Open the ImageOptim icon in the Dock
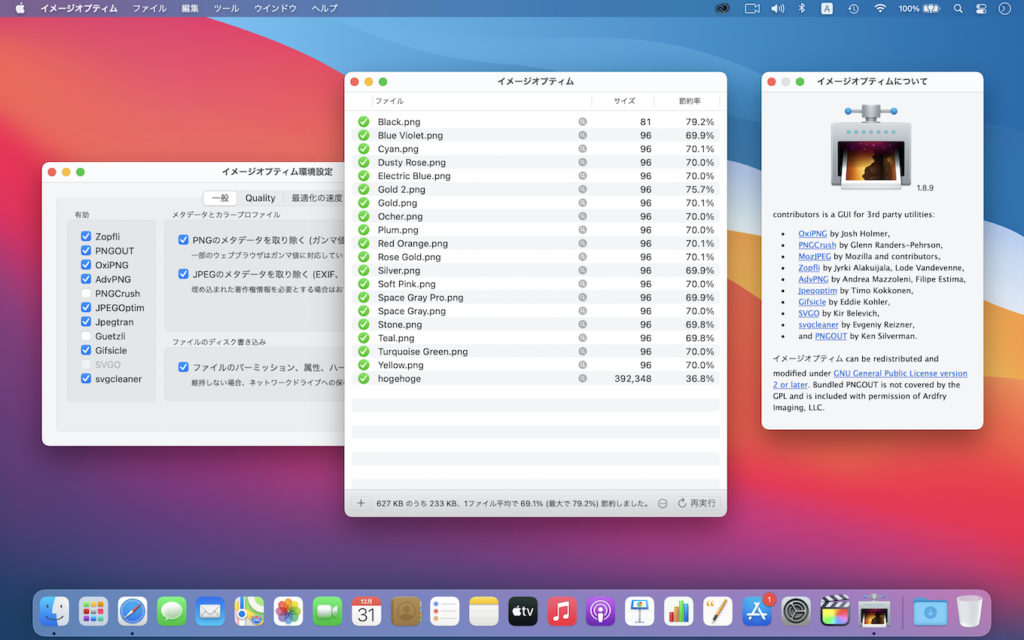 pos(872,611)
